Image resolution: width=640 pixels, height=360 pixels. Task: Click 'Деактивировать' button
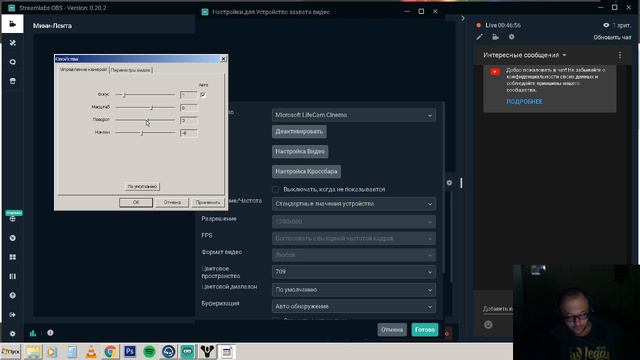coord(299,131)
